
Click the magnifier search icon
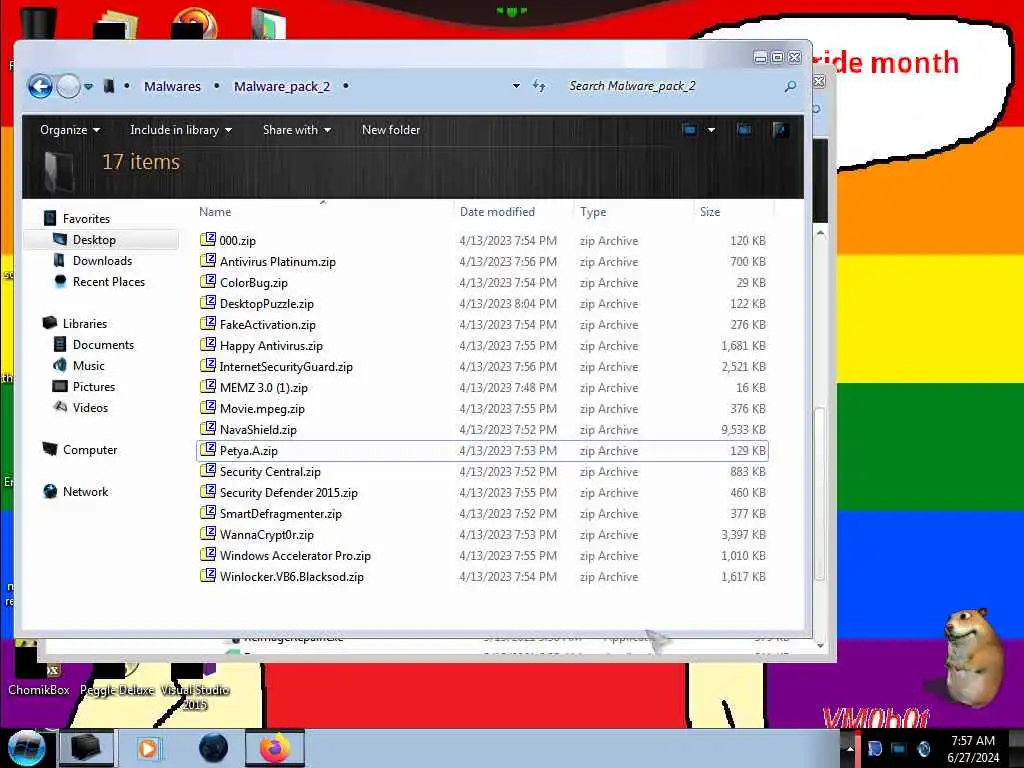point(790,86)
